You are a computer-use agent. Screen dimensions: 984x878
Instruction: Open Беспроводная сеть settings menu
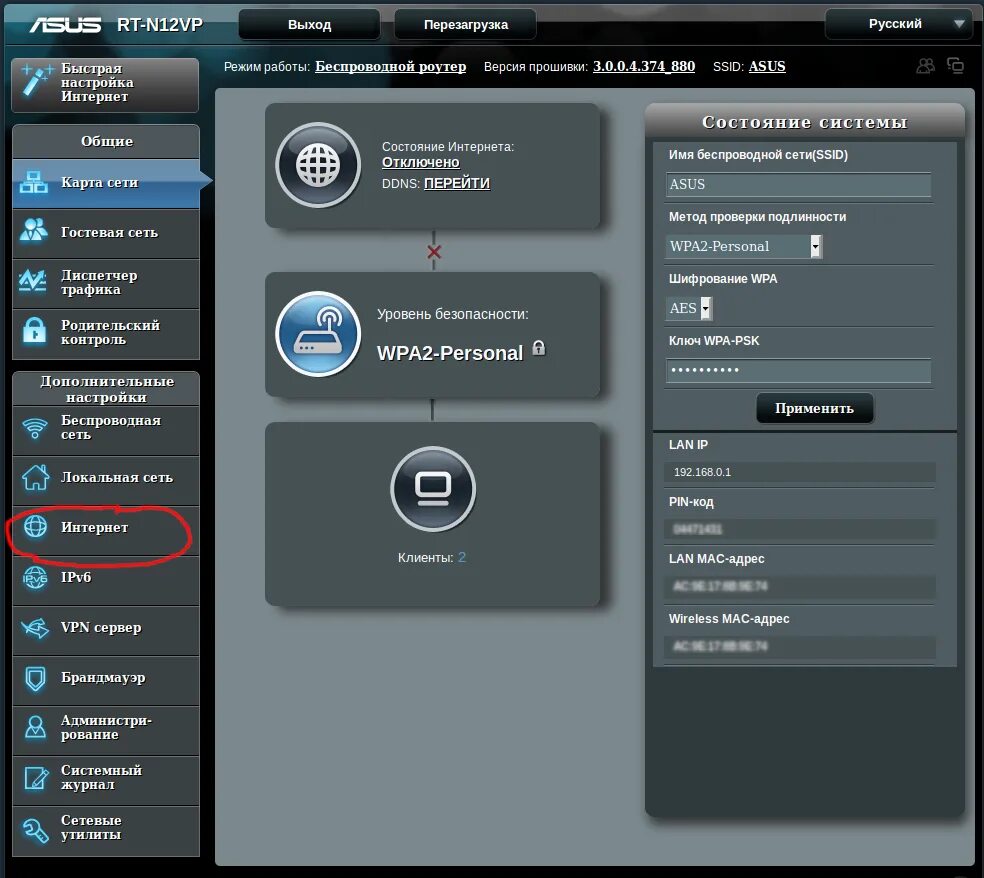(x=106, y=430)
